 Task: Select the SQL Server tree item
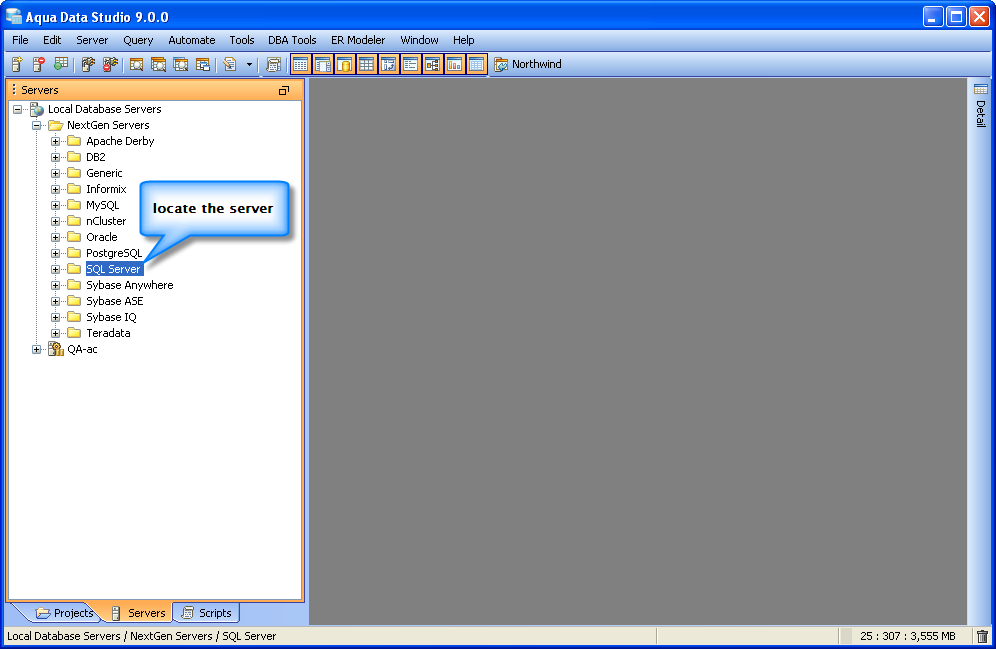coord(114,269)
